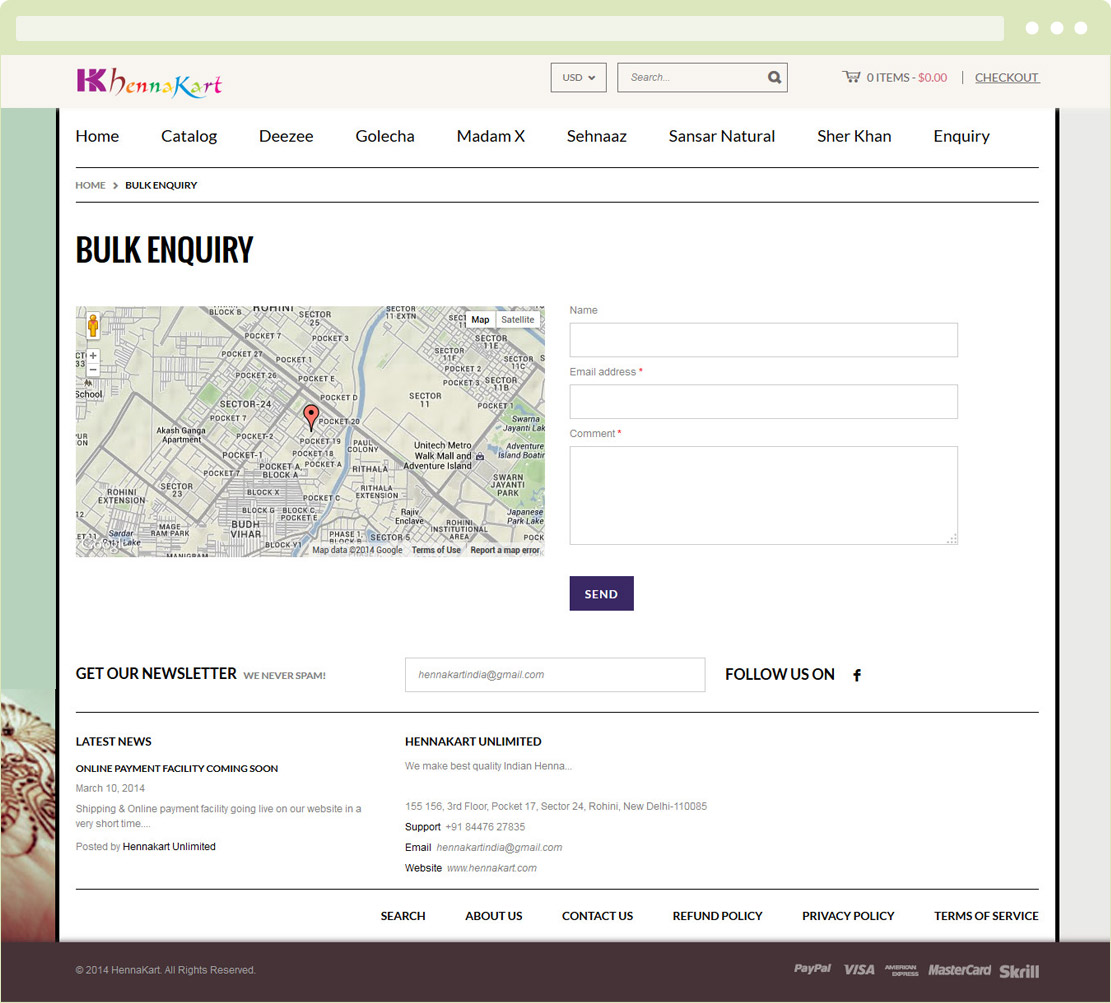Screen dimensions: 1111x1003
Task: Zoom in on the map
Action: [93, 356]
